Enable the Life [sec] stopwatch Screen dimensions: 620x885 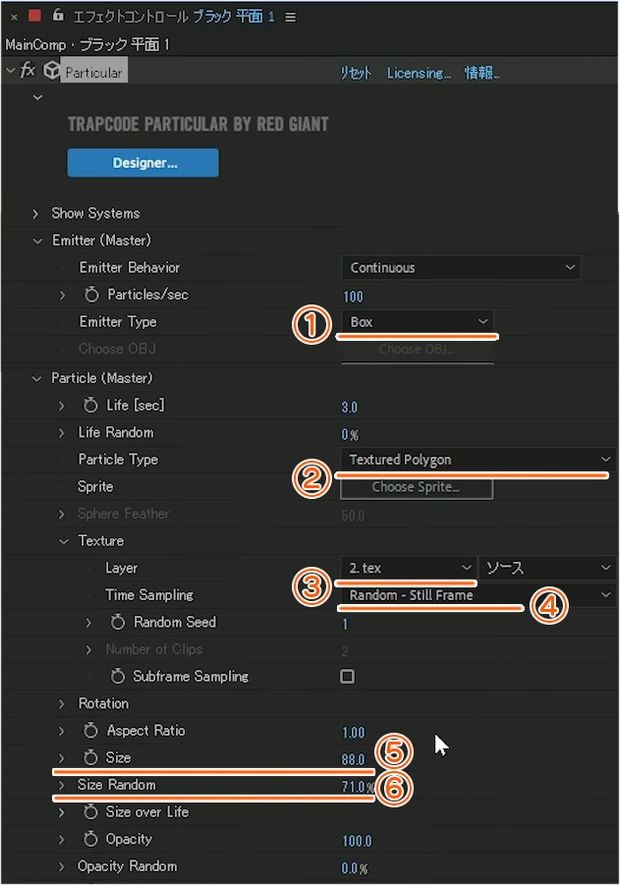tap(90, 405)
